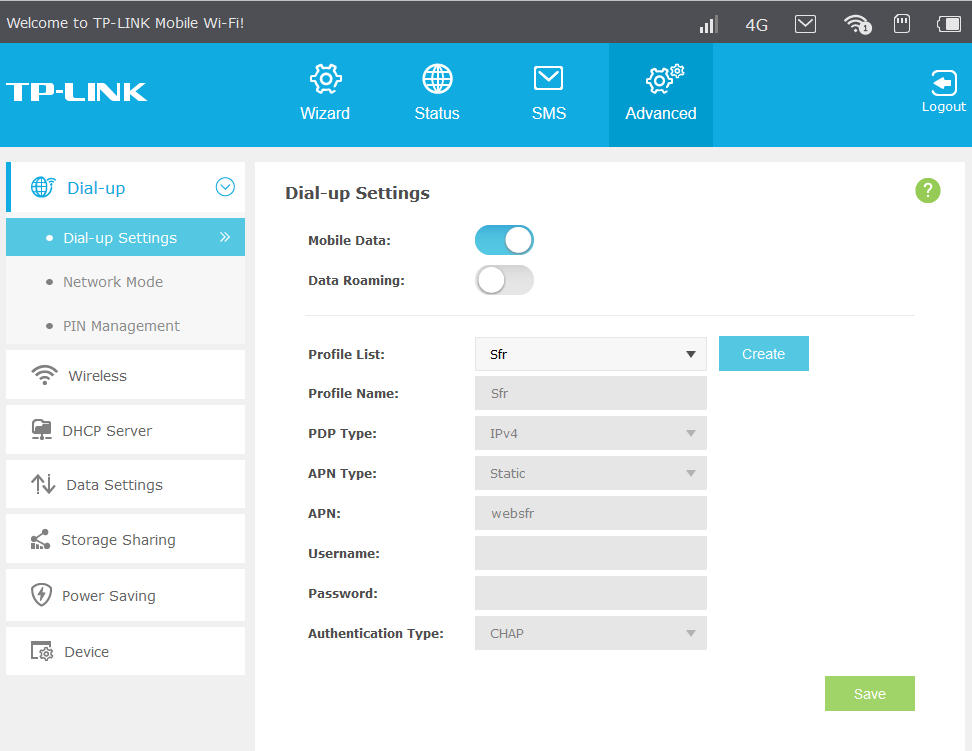Click the APN field showing websfr
The width and height of the screenshot is (972, 751).
pyautogui.click(x=590, y=513)
